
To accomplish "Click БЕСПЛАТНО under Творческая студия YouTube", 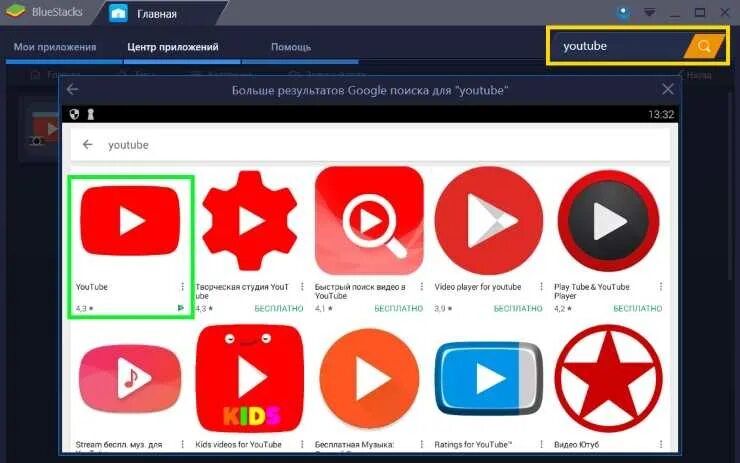I will pyautogui.click(x=279, y=309).
